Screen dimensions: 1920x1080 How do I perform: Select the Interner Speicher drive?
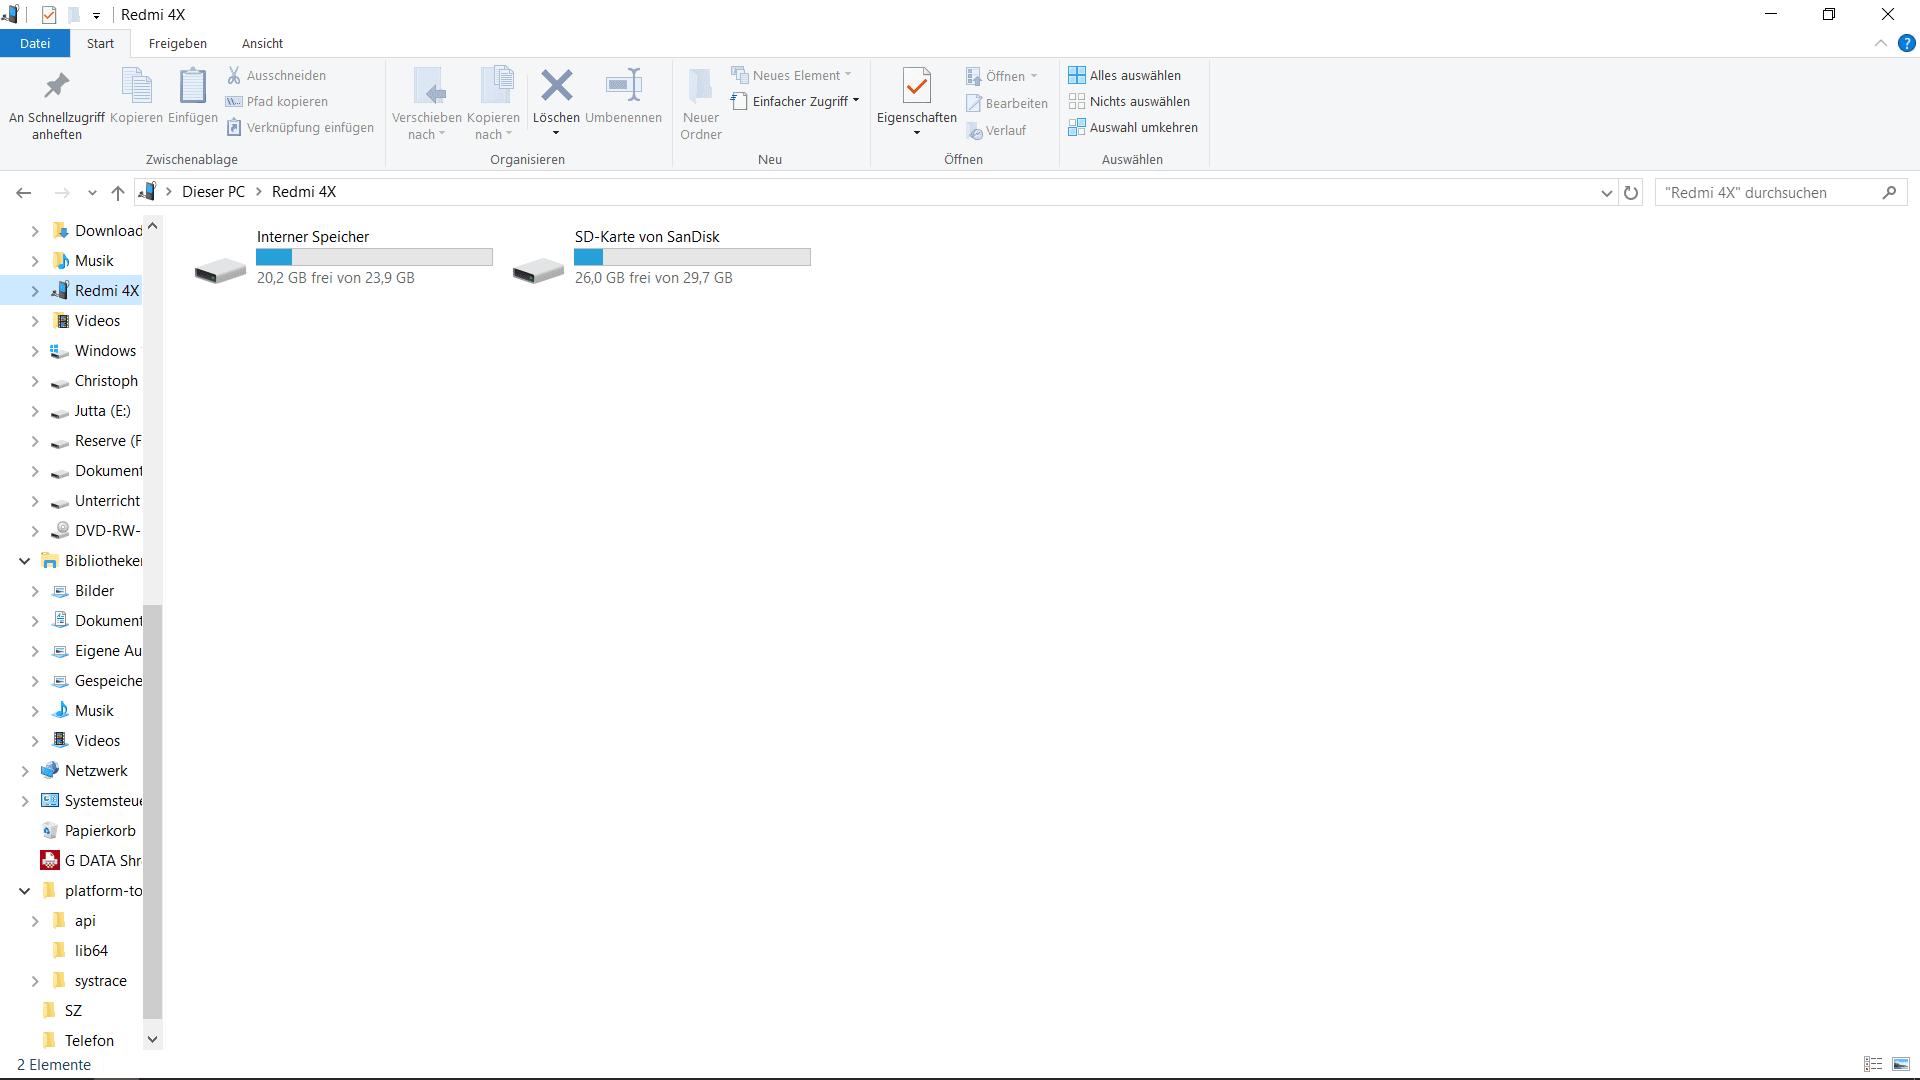[343, 257]
